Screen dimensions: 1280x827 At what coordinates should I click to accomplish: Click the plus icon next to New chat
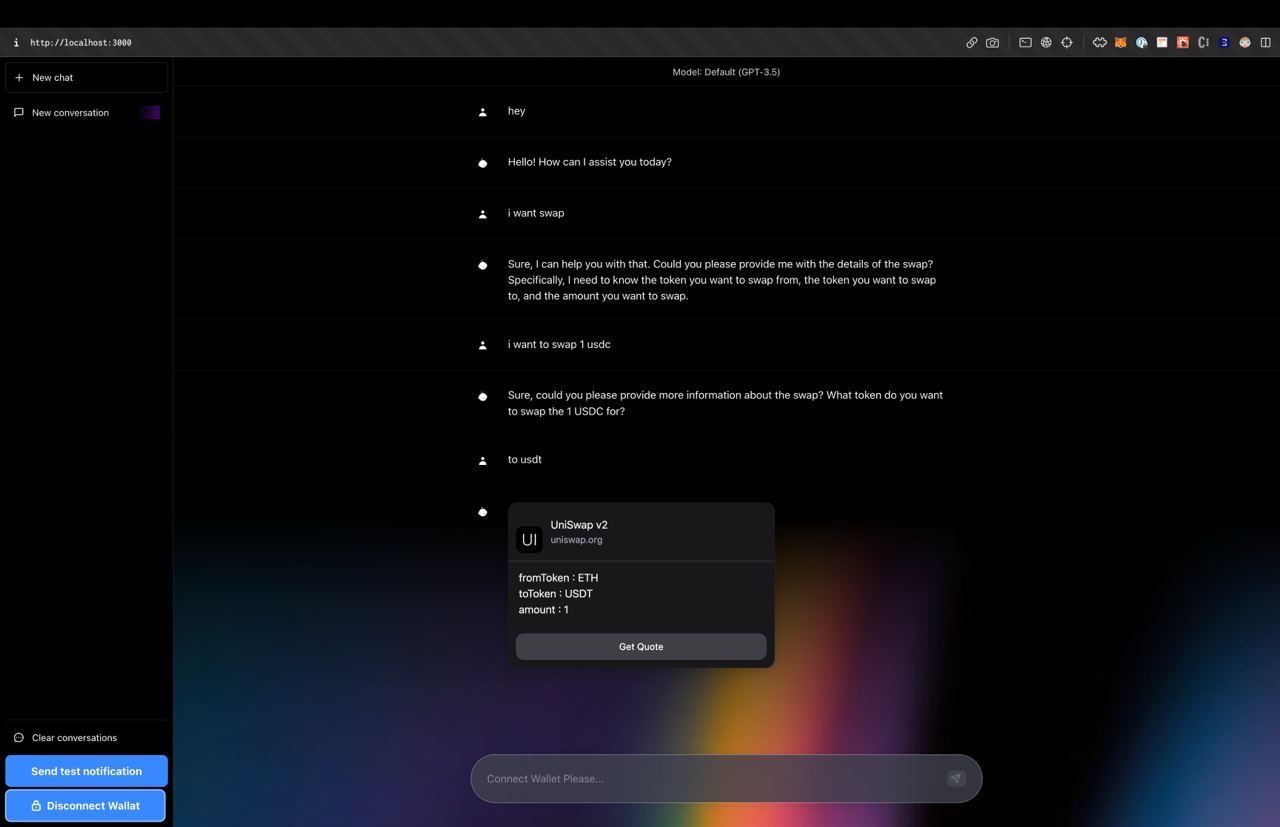pyautogui.click(x=19, y=77)
